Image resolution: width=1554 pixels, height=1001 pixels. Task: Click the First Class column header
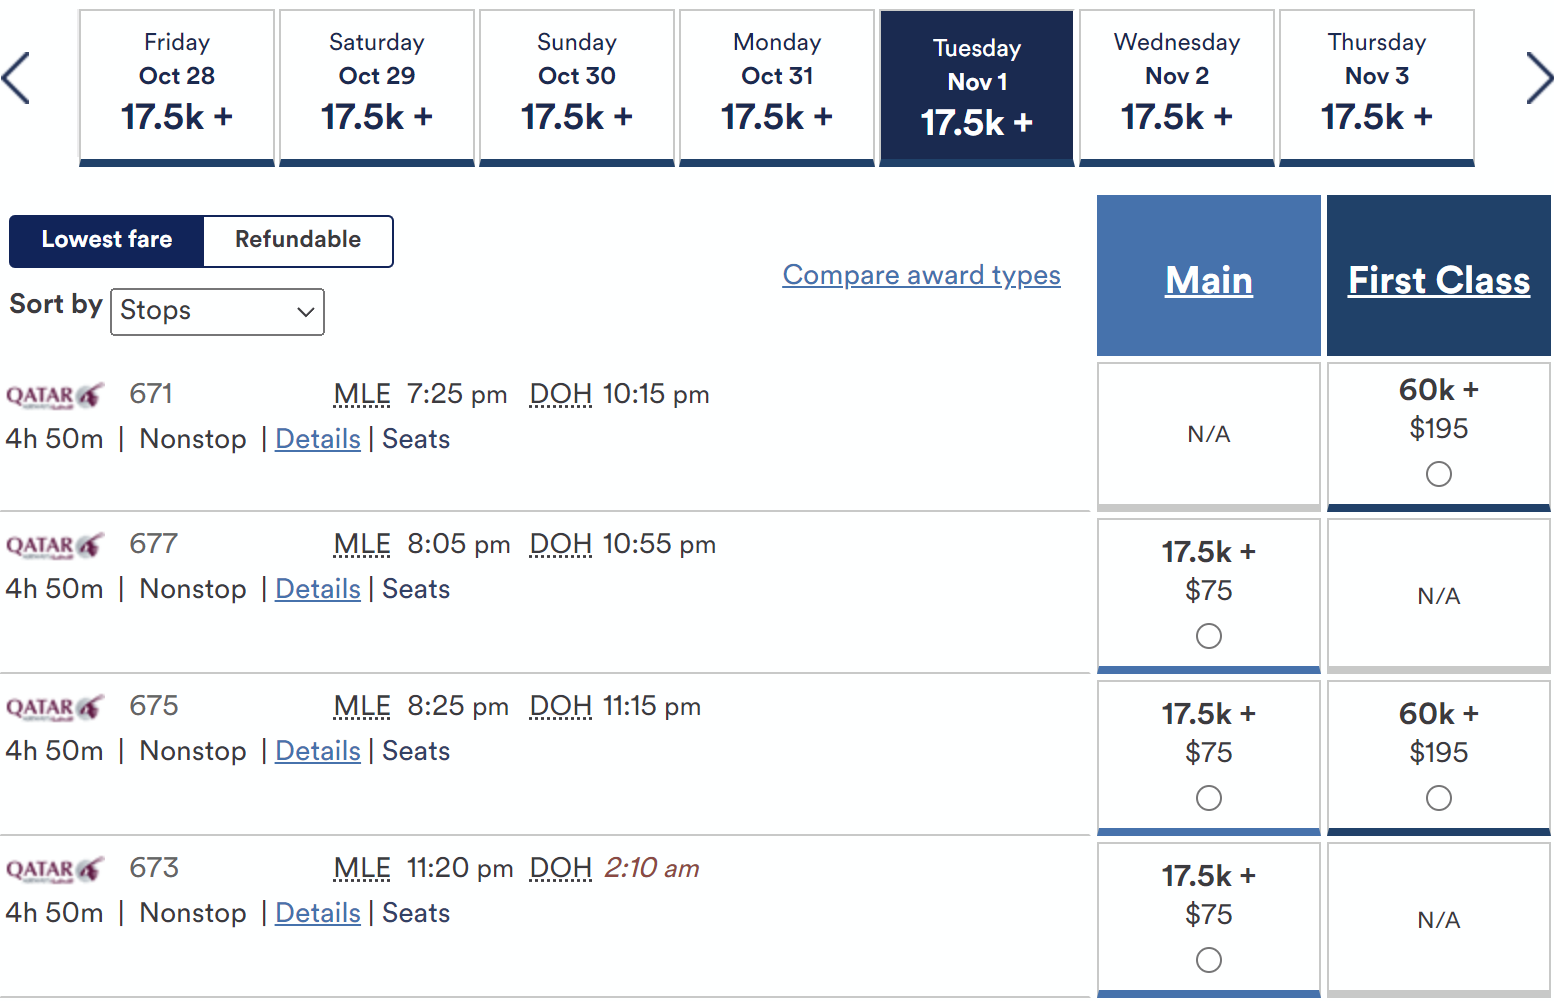click(1438, 281)
